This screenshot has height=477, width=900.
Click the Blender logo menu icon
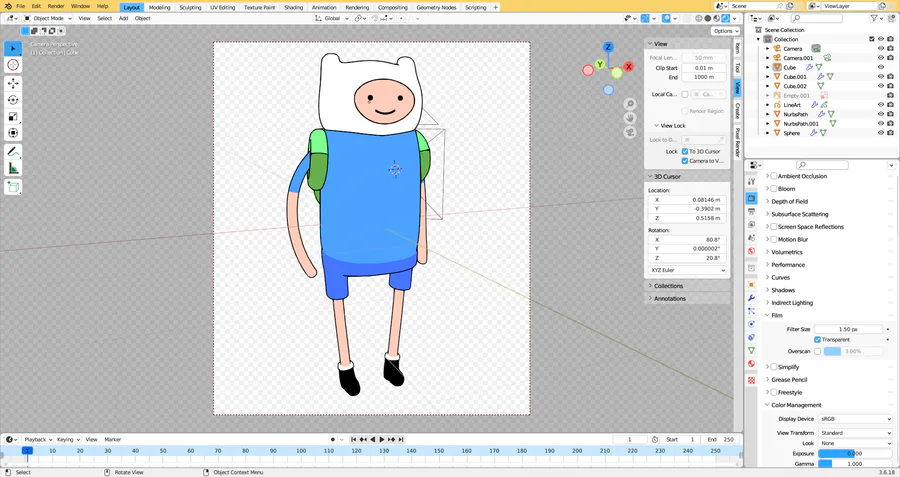(7, 6)
